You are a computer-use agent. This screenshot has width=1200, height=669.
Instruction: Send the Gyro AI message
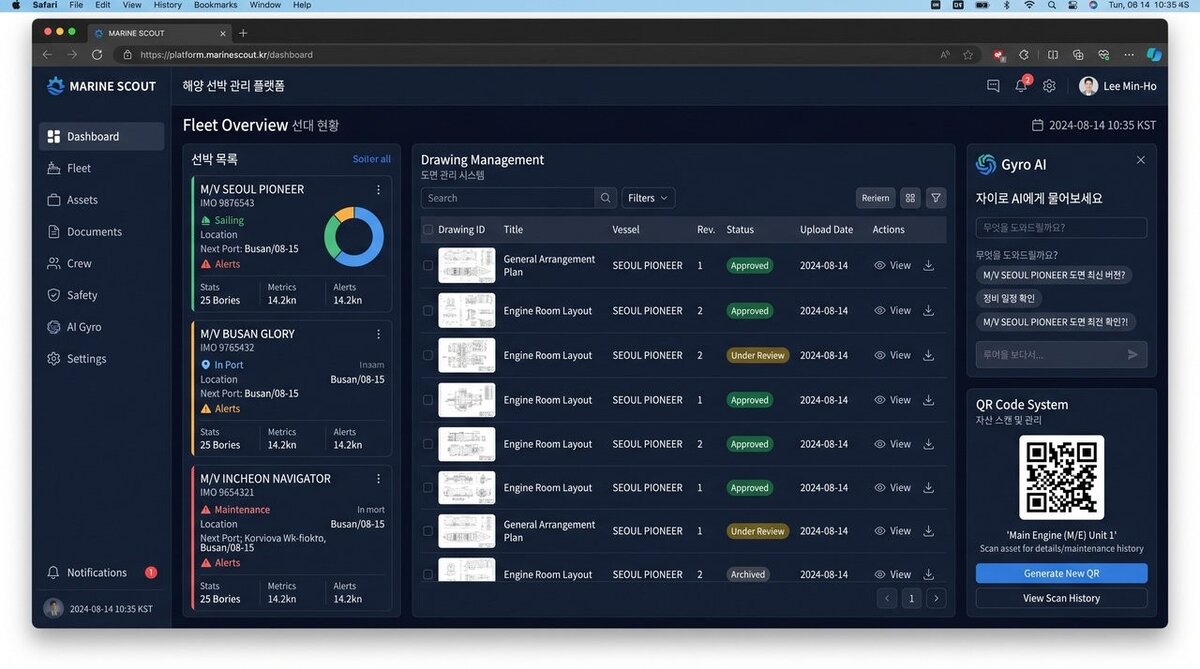(x=1133, y=354)
